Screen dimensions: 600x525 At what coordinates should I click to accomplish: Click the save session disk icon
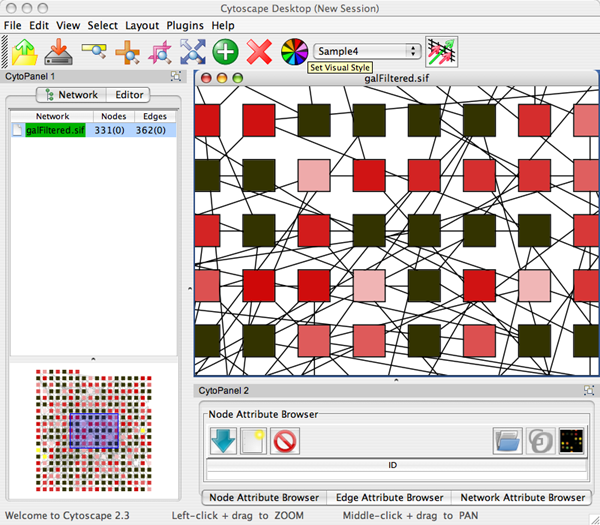[x=59, y=51]
